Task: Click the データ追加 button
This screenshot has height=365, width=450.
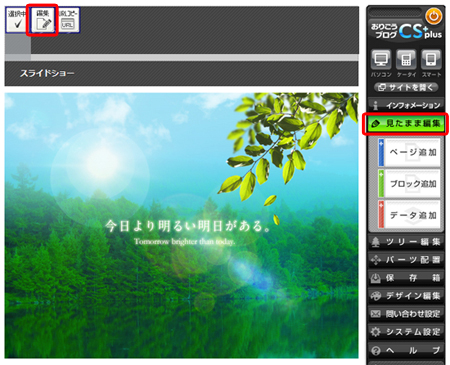Action: [409, 215]
